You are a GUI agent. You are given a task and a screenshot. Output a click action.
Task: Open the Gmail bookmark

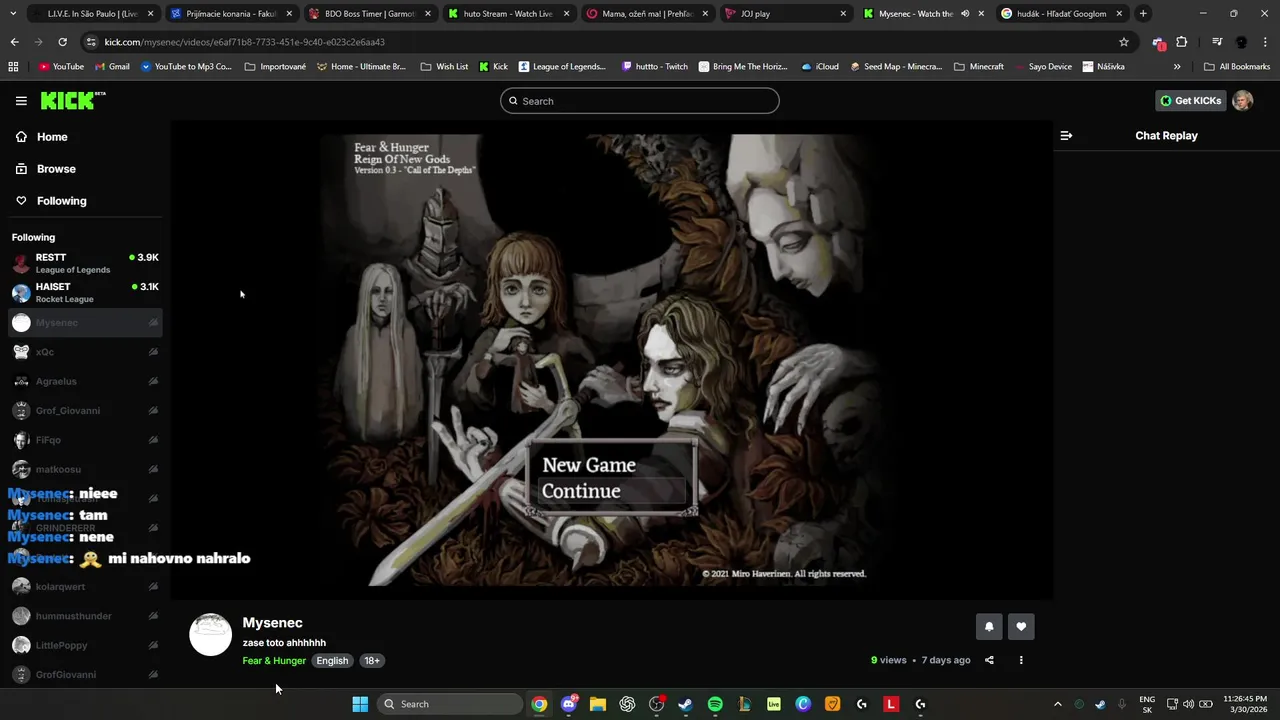point(112,67)
